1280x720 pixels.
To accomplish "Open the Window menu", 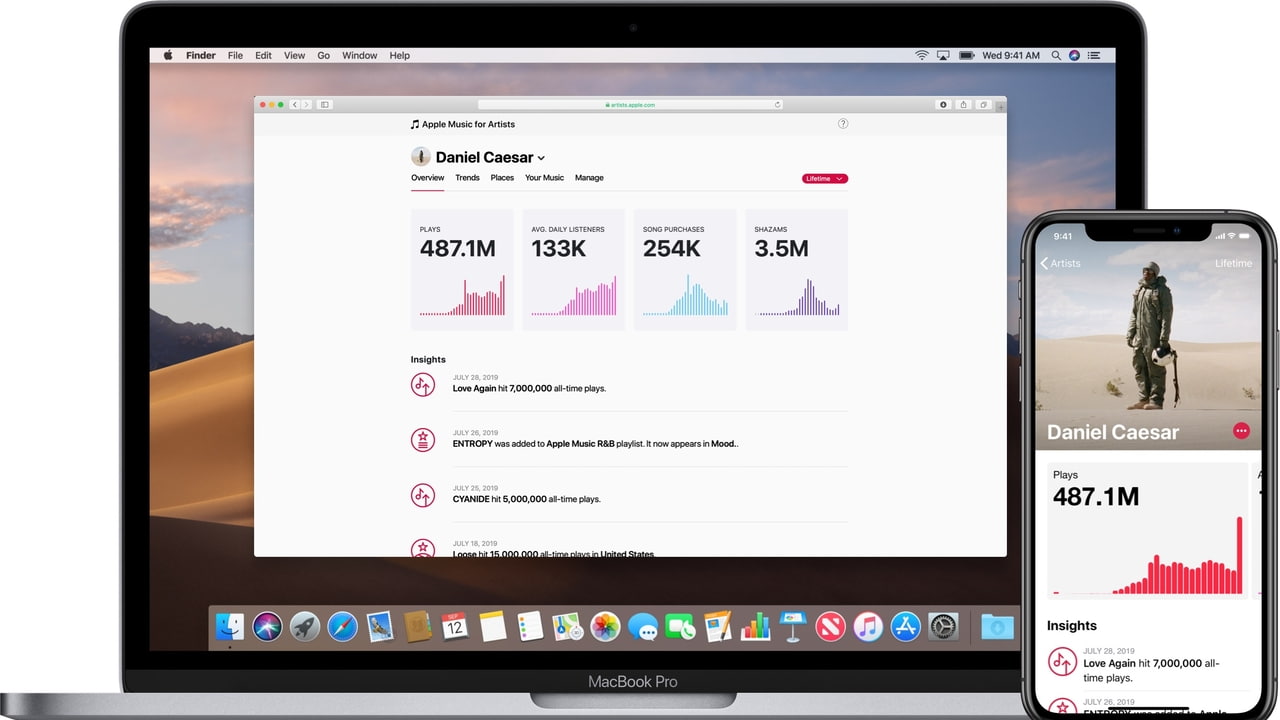I will click(360, 56).
